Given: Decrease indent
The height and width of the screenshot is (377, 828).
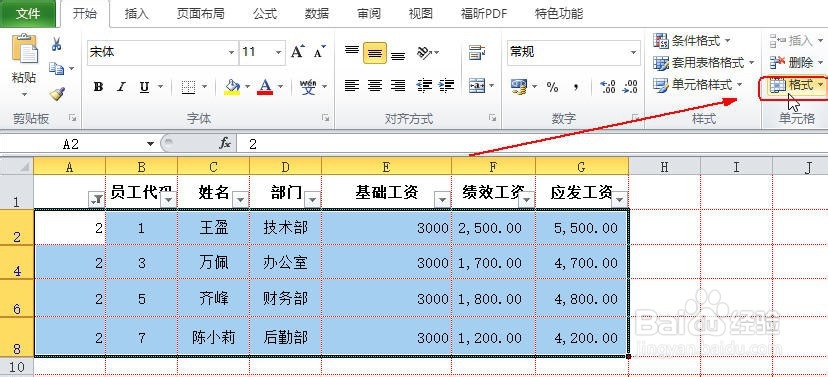Looking at the screenshot, I should [424, 86].
